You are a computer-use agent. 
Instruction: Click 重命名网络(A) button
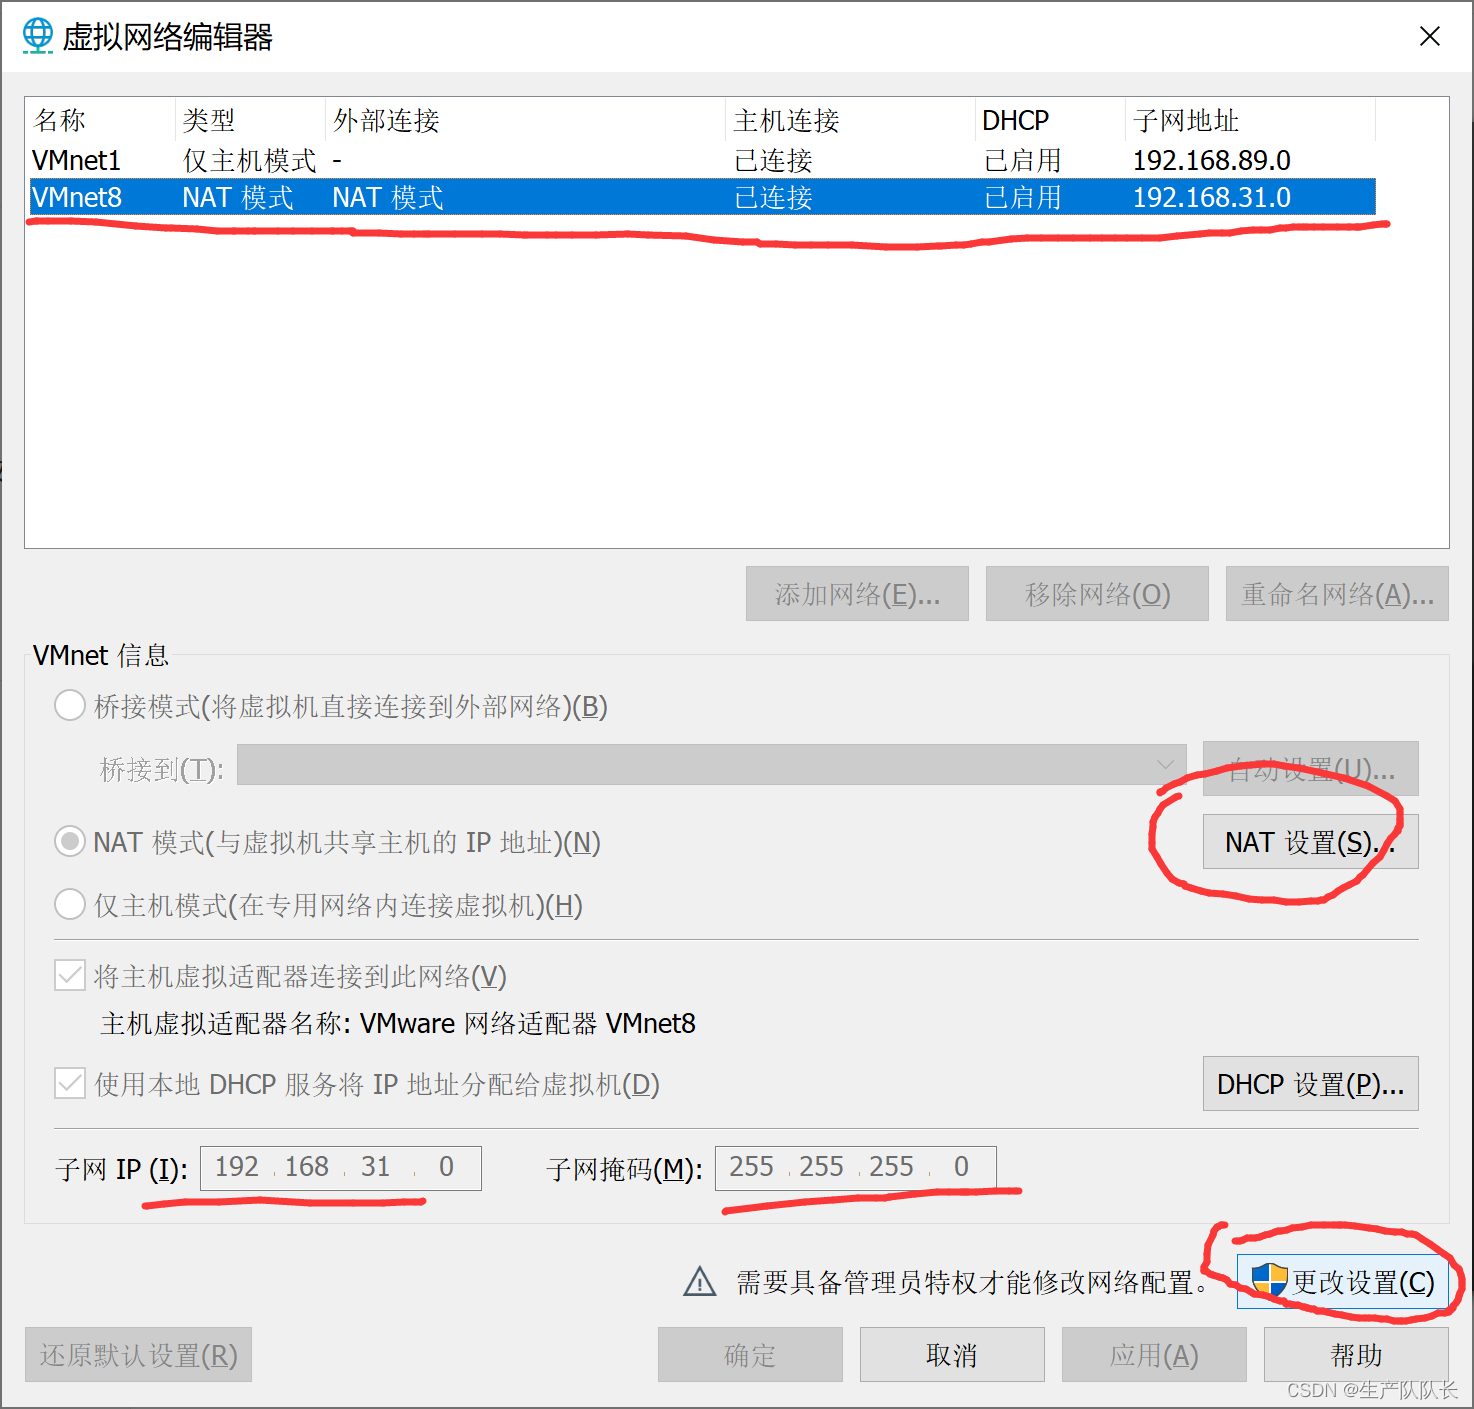(1337, 594)
